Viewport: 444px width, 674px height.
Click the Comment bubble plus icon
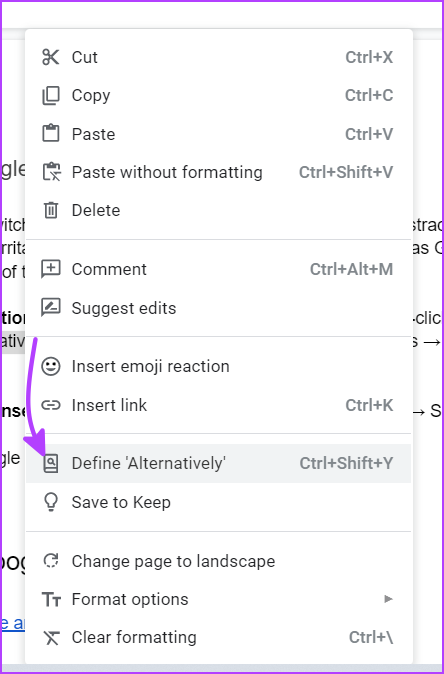51,270
